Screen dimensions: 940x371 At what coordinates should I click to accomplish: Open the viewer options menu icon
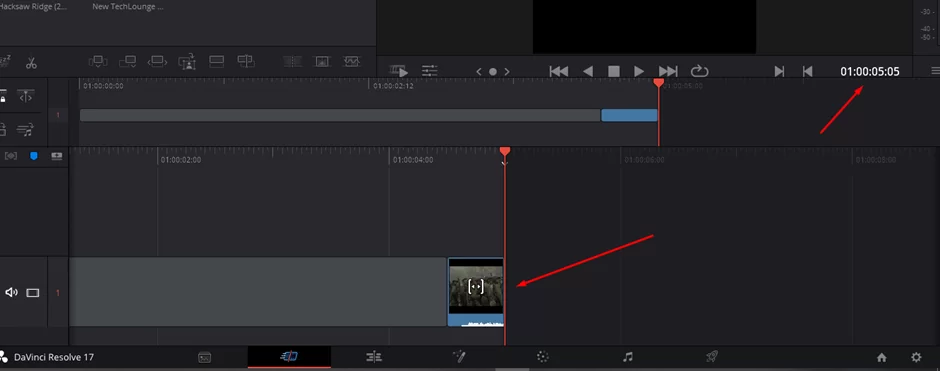click(x=935, y=71)
